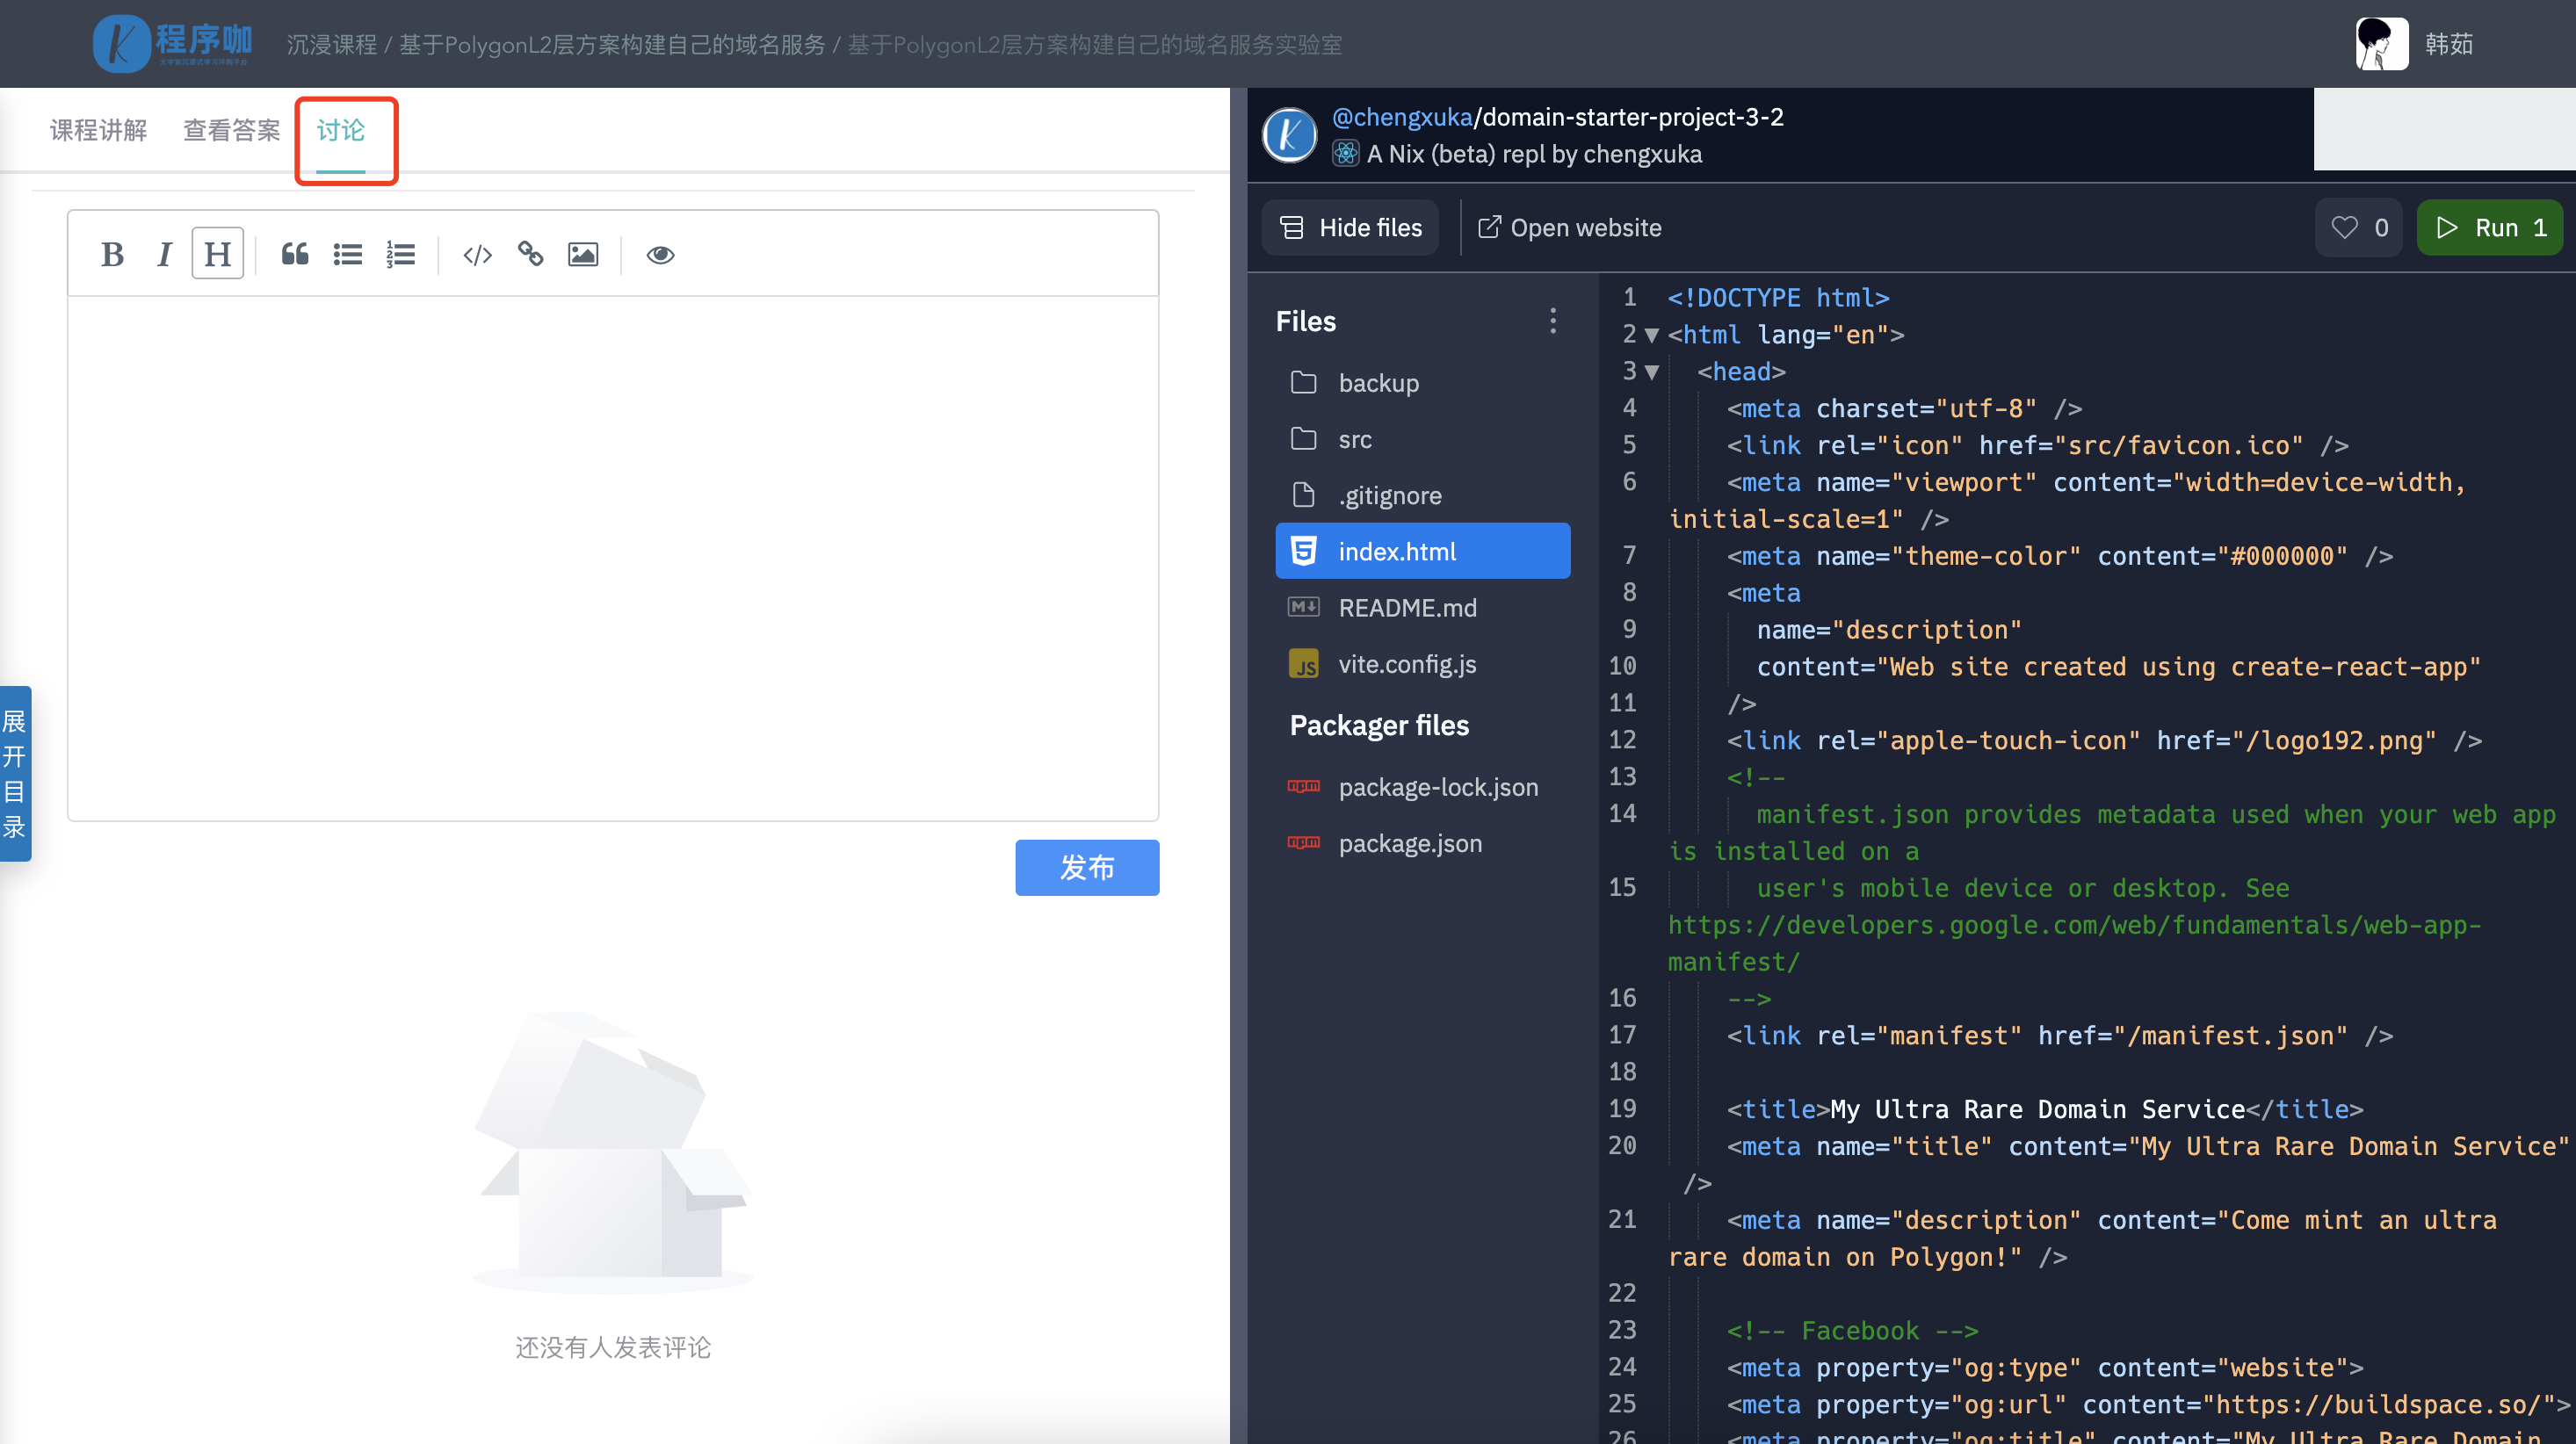
Task: Toggle markdown preview with eye icon
Action: pyautogui.click(x=660, y=255)
